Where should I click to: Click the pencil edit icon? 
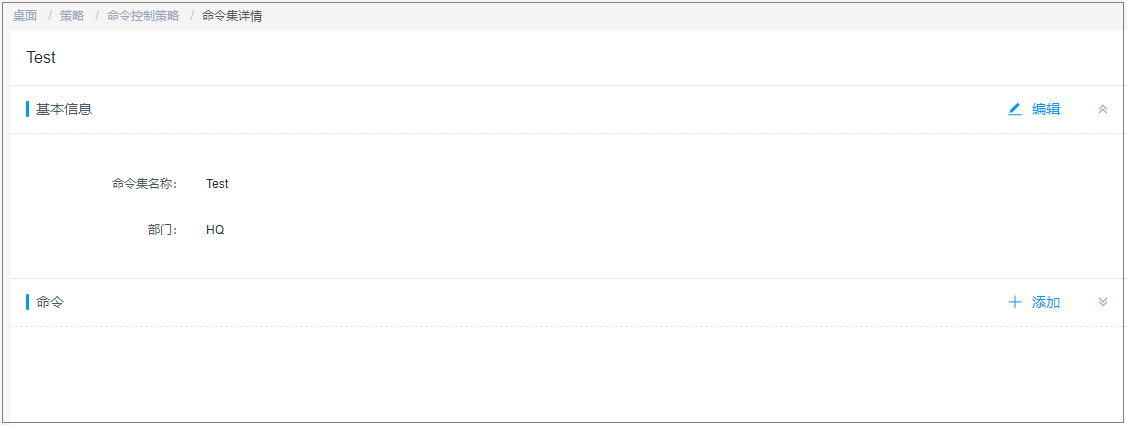coord(1015,109)
